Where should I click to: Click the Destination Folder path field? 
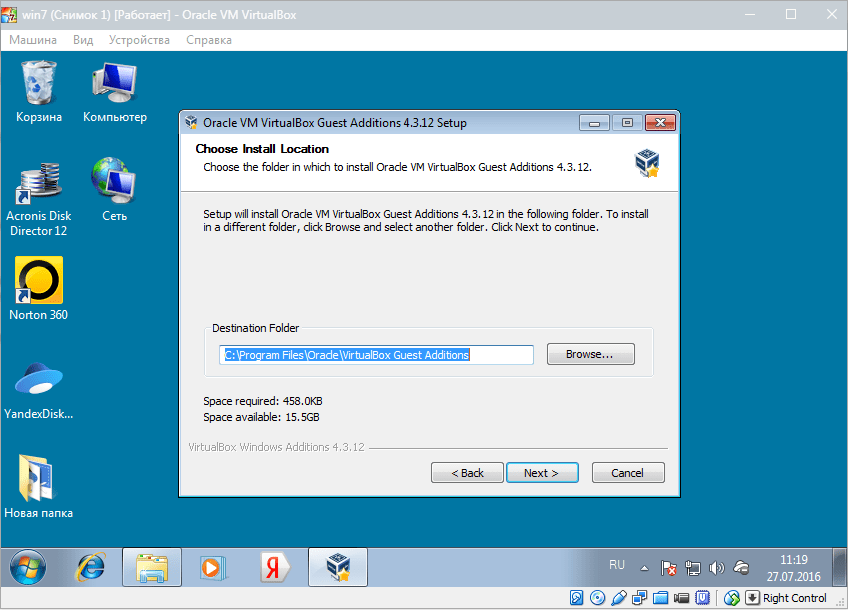coord(376,355)
